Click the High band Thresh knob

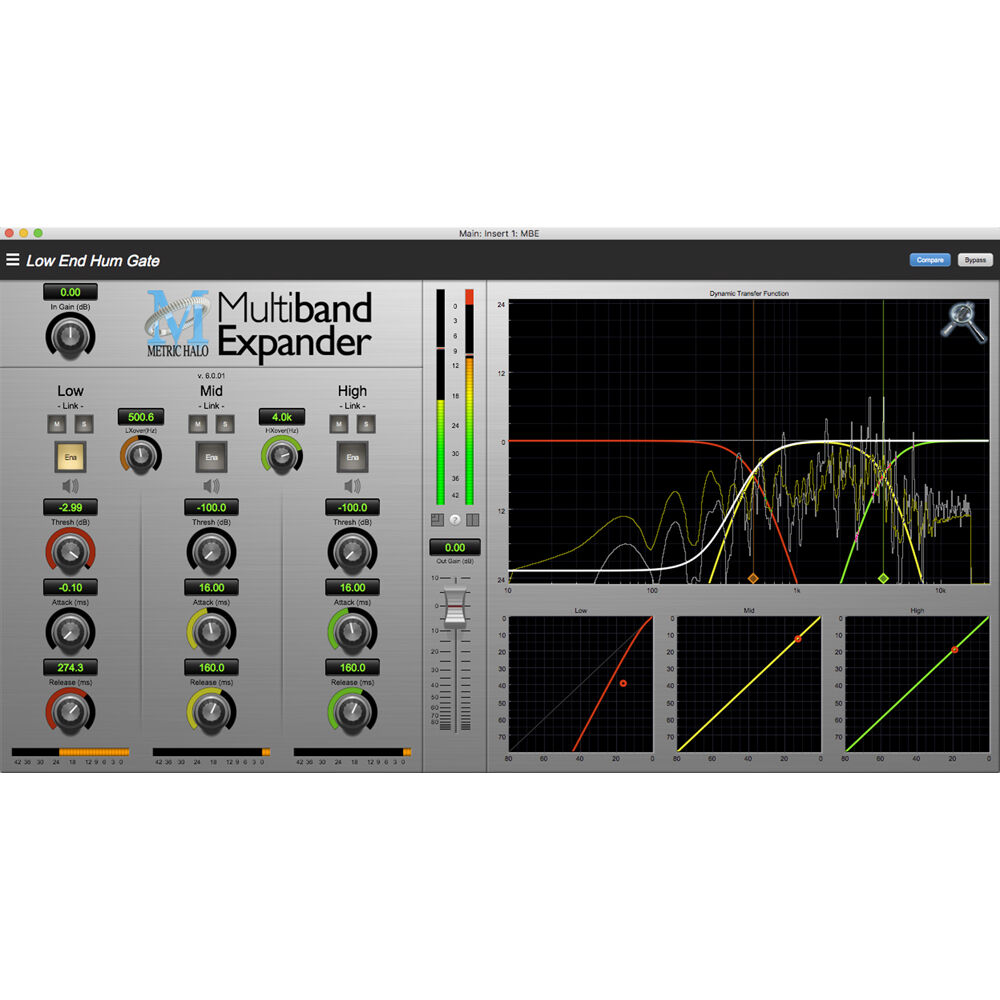(352, 551)
